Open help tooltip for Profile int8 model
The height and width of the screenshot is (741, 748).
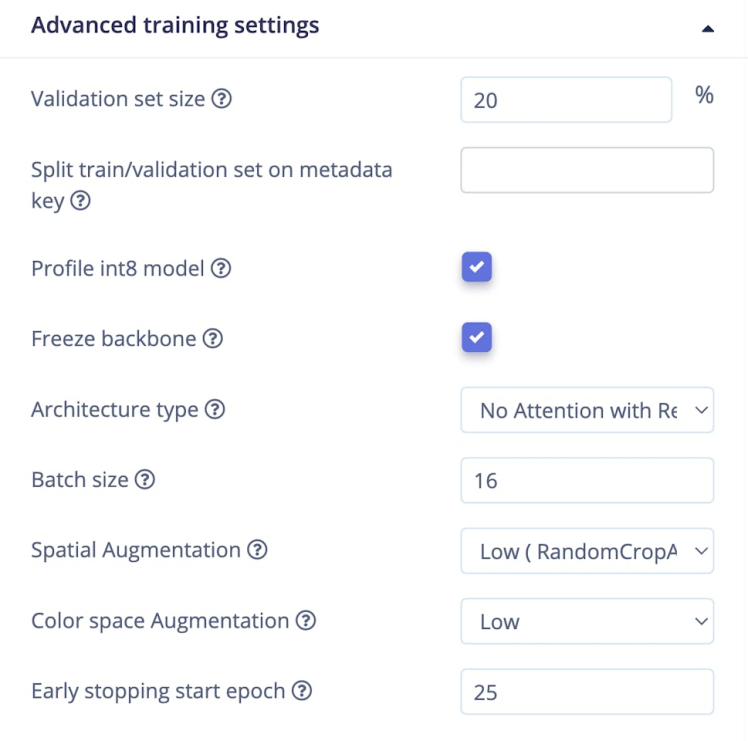click(x=222, y=269)
